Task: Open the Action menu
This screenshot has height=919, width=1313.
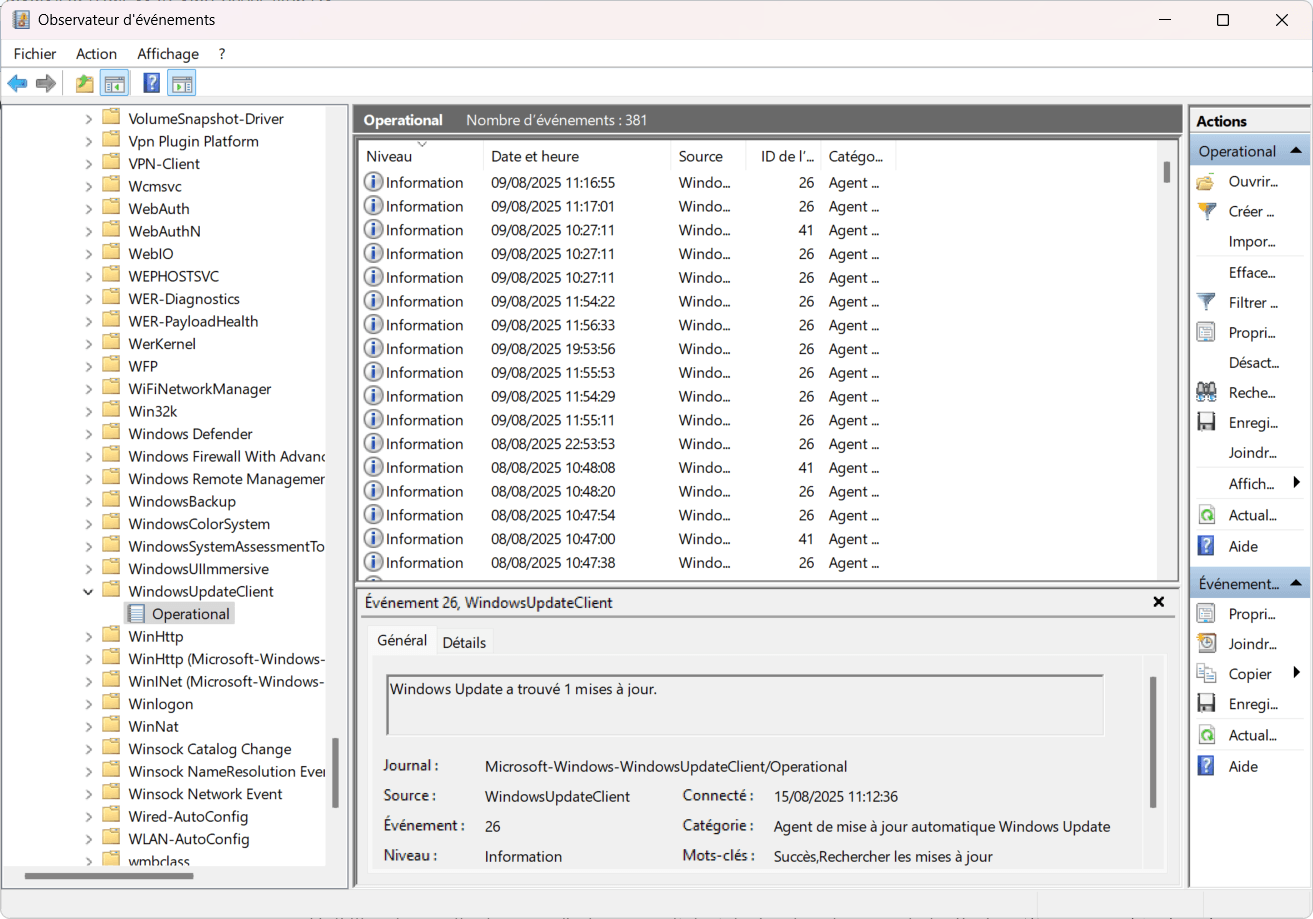Action: tap(96, 54)
